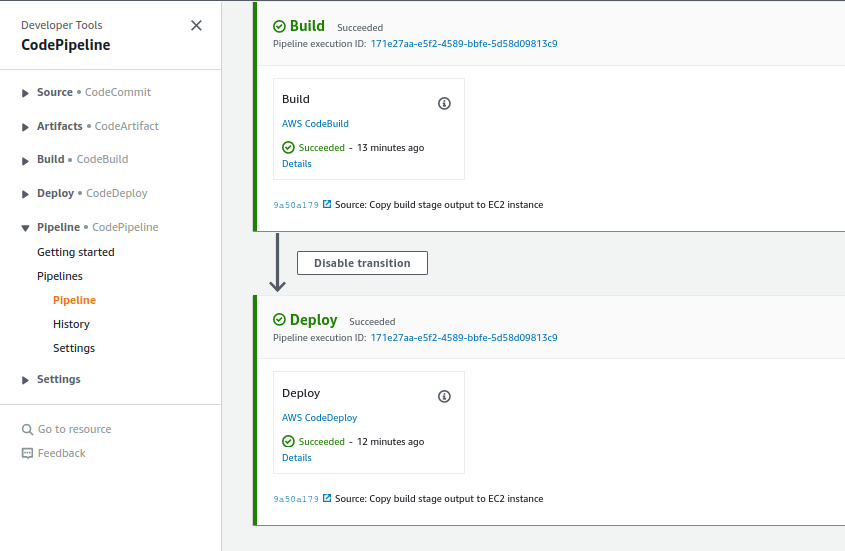Collapse the Pipeline CodePipeline section
This screenshot has width=845, height=551.
pos(25,228)
